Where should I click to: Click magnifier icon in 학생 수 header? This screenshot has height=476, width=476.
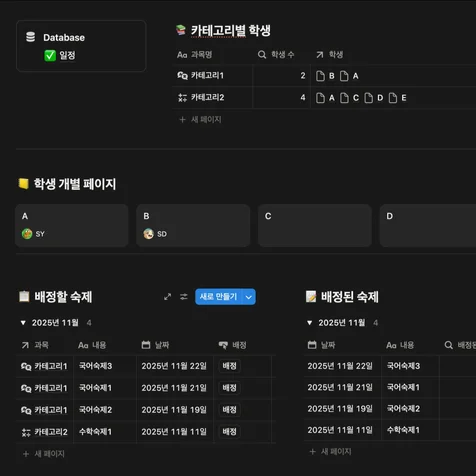pyautogui.click(x=262, y=55)
